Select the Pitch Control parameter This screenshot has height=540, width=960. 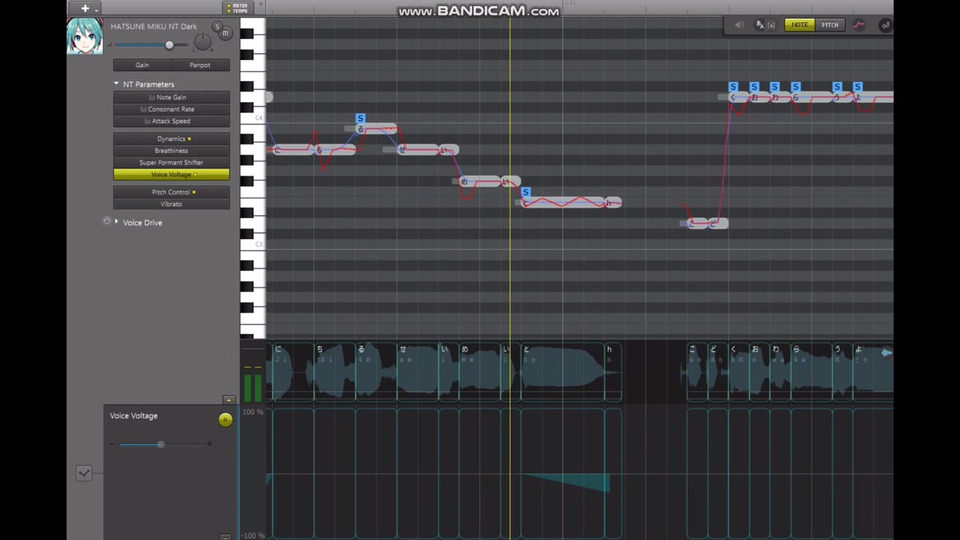pyautogui.click(x=171, y=192)
